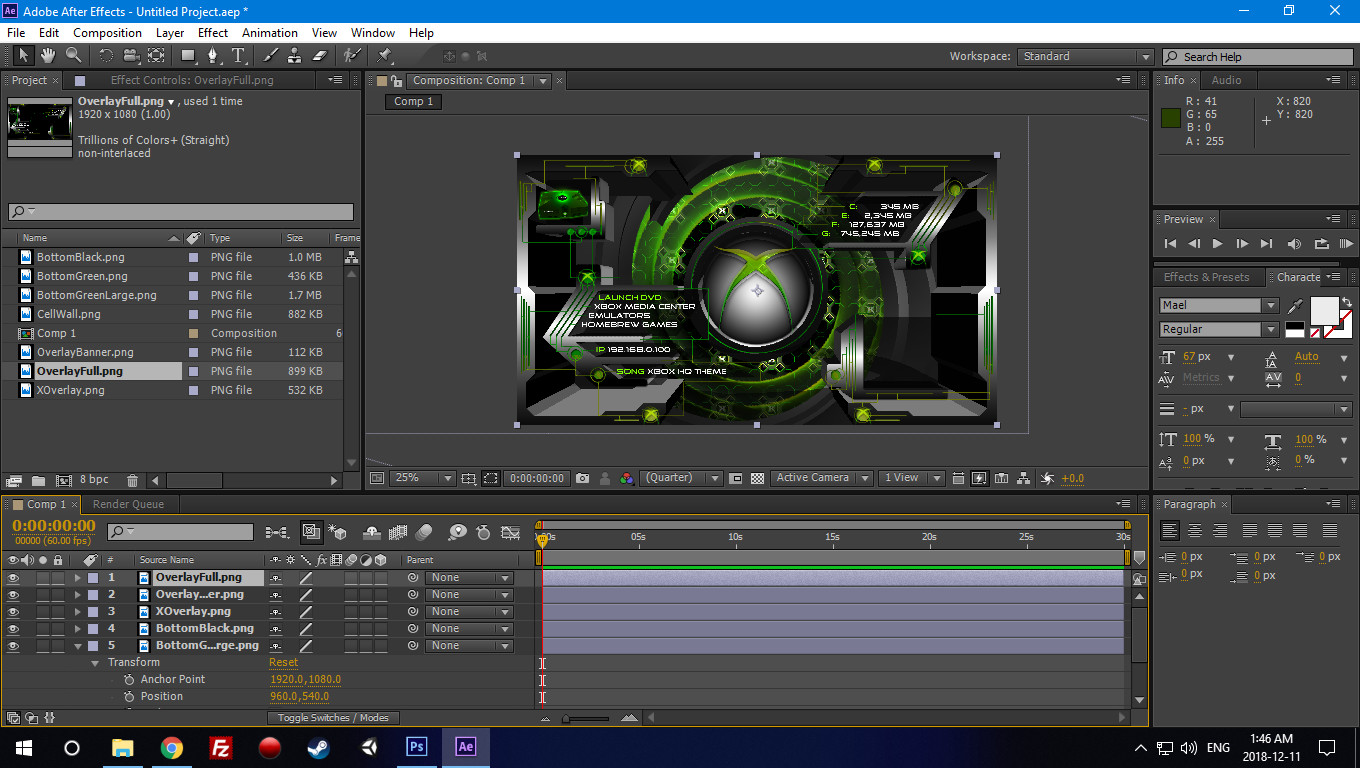The height and width of the screenshot is (768, 1360).
Task: Open the Active Camera dropdown
Action: 821,478
